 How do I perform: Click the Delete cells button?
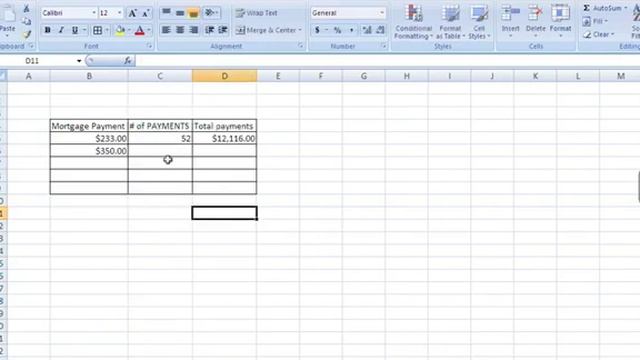(x=536, y=20)
